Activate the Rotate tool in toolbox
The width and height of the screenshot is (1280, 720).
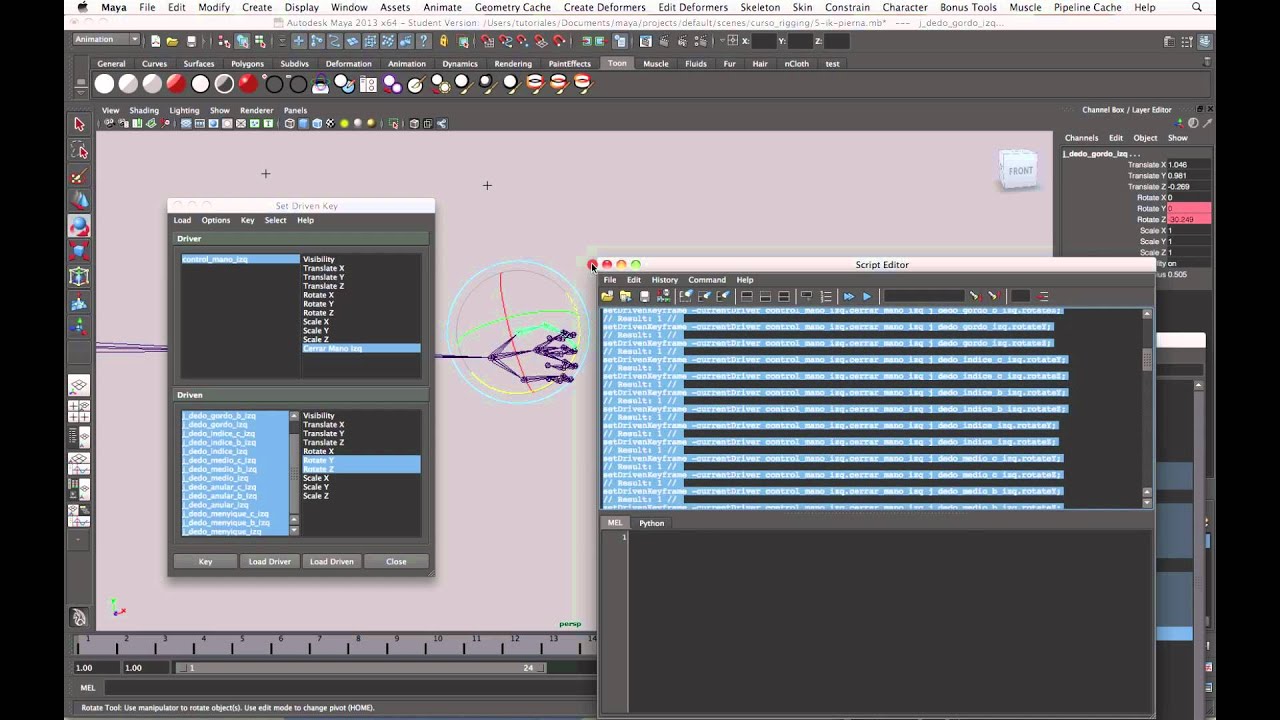79,227
